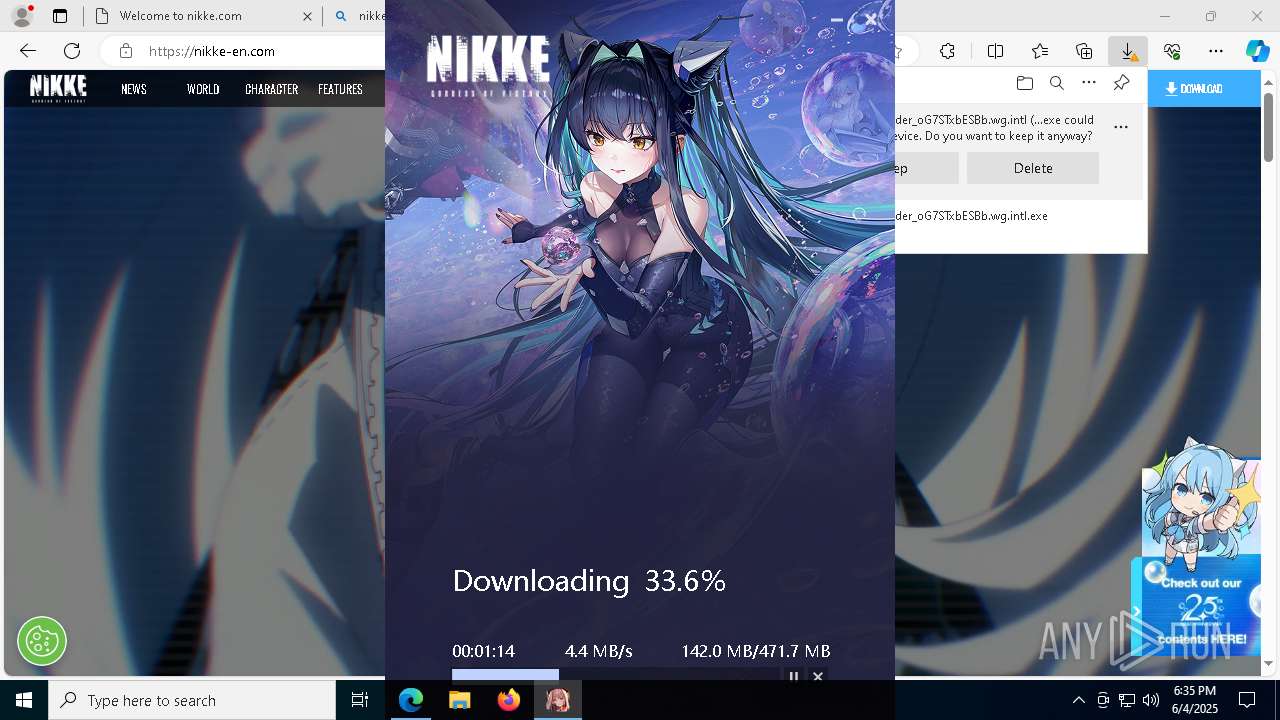The image size is (1280, 720).
Task: Open clock showing 6:35 PM
Action: point(1194,700)
